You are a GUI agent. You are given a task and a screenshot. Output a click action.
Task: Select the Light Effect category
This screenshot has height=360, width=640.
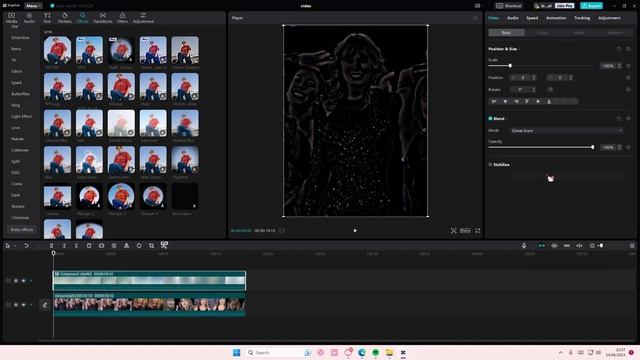tap(21, 116)
